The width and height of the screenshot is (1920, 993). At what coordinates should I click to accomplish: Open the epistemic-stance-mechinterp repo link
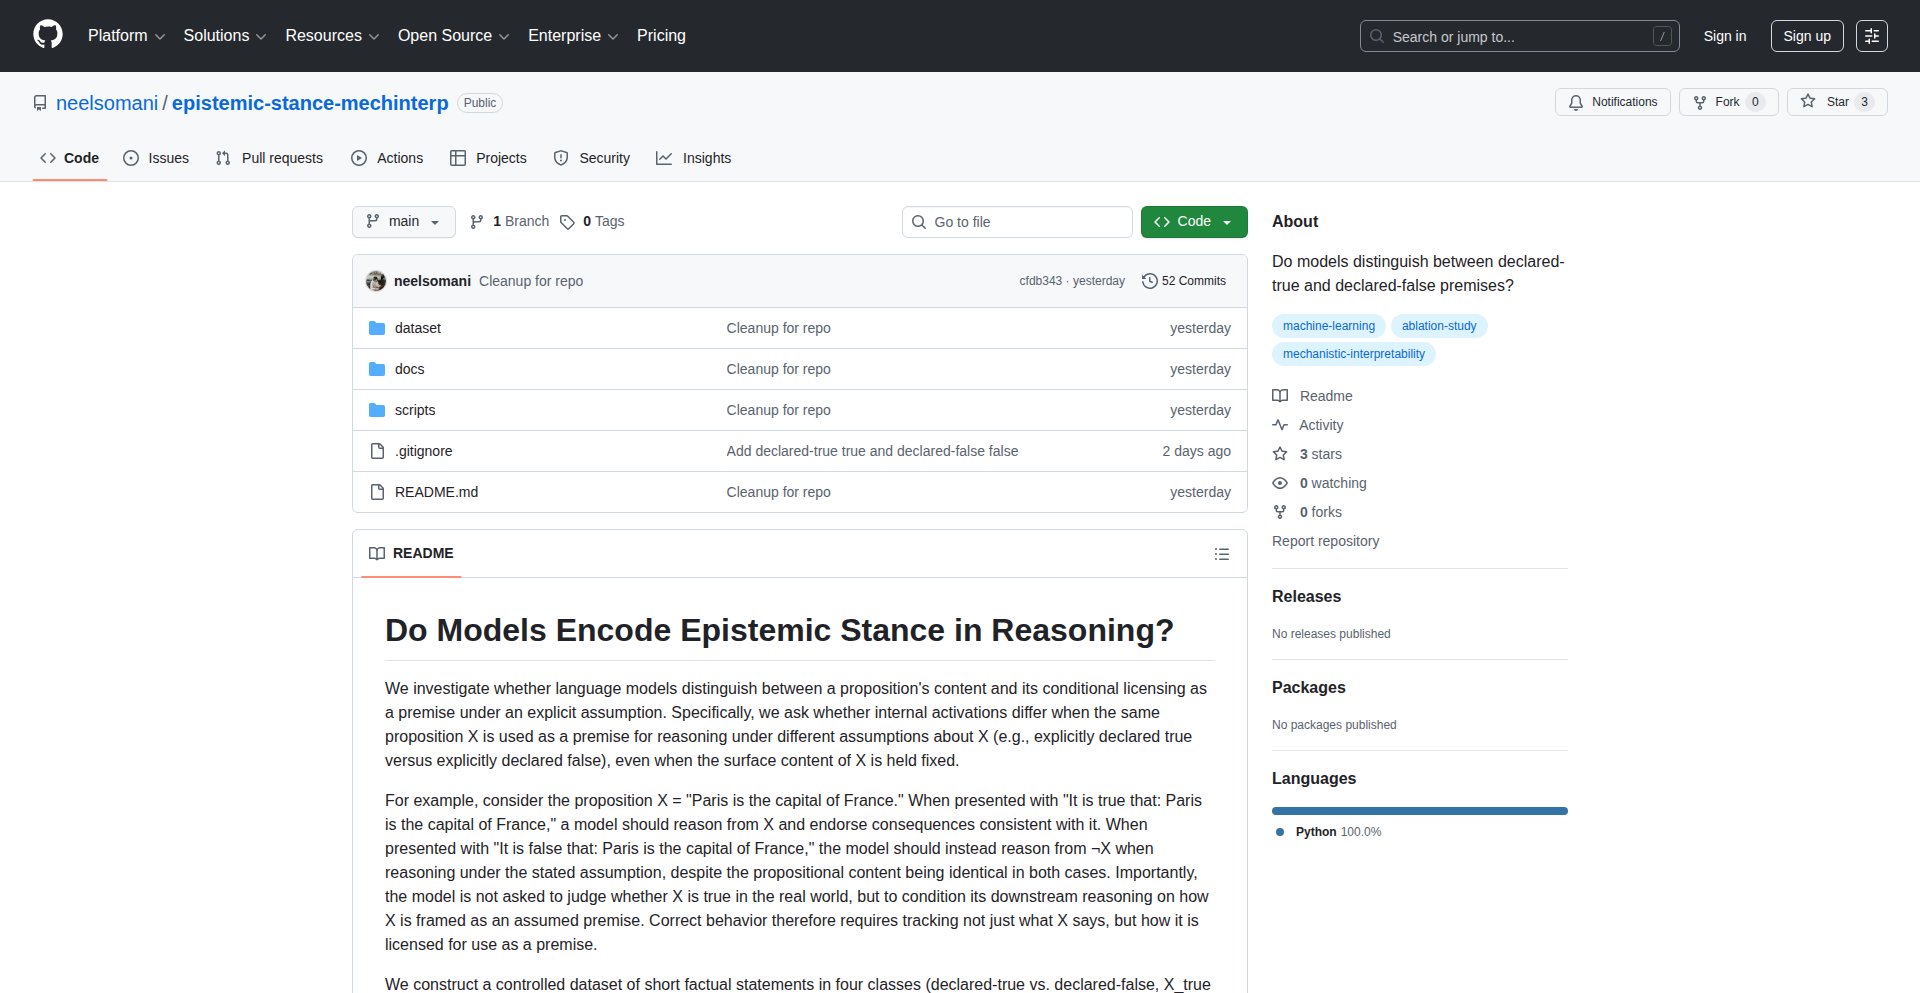tap(310, 103)
